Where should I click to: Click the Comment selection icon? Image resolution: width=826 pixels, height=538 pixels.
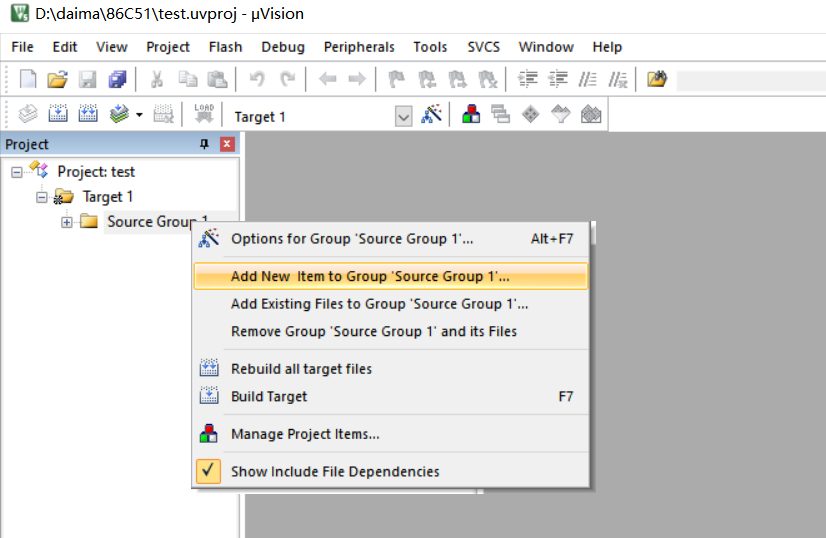[x=587, y=80]
